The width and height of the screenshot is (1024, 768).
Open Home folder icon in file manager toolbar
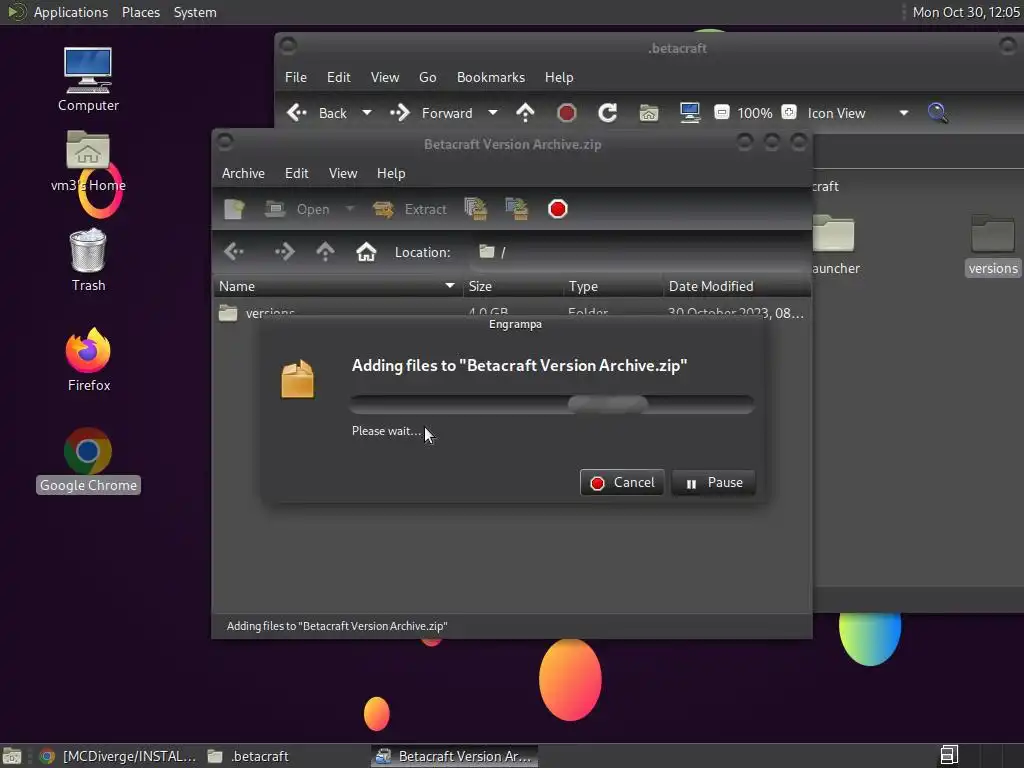(648, 113)
